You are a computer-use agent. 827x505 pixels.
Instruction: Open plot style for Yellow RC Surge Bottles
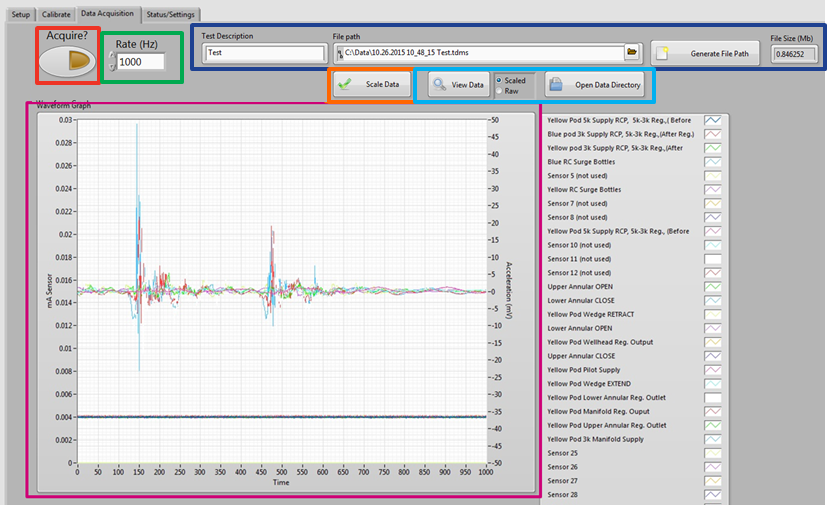pyautogui.click(x=714, y=190)
